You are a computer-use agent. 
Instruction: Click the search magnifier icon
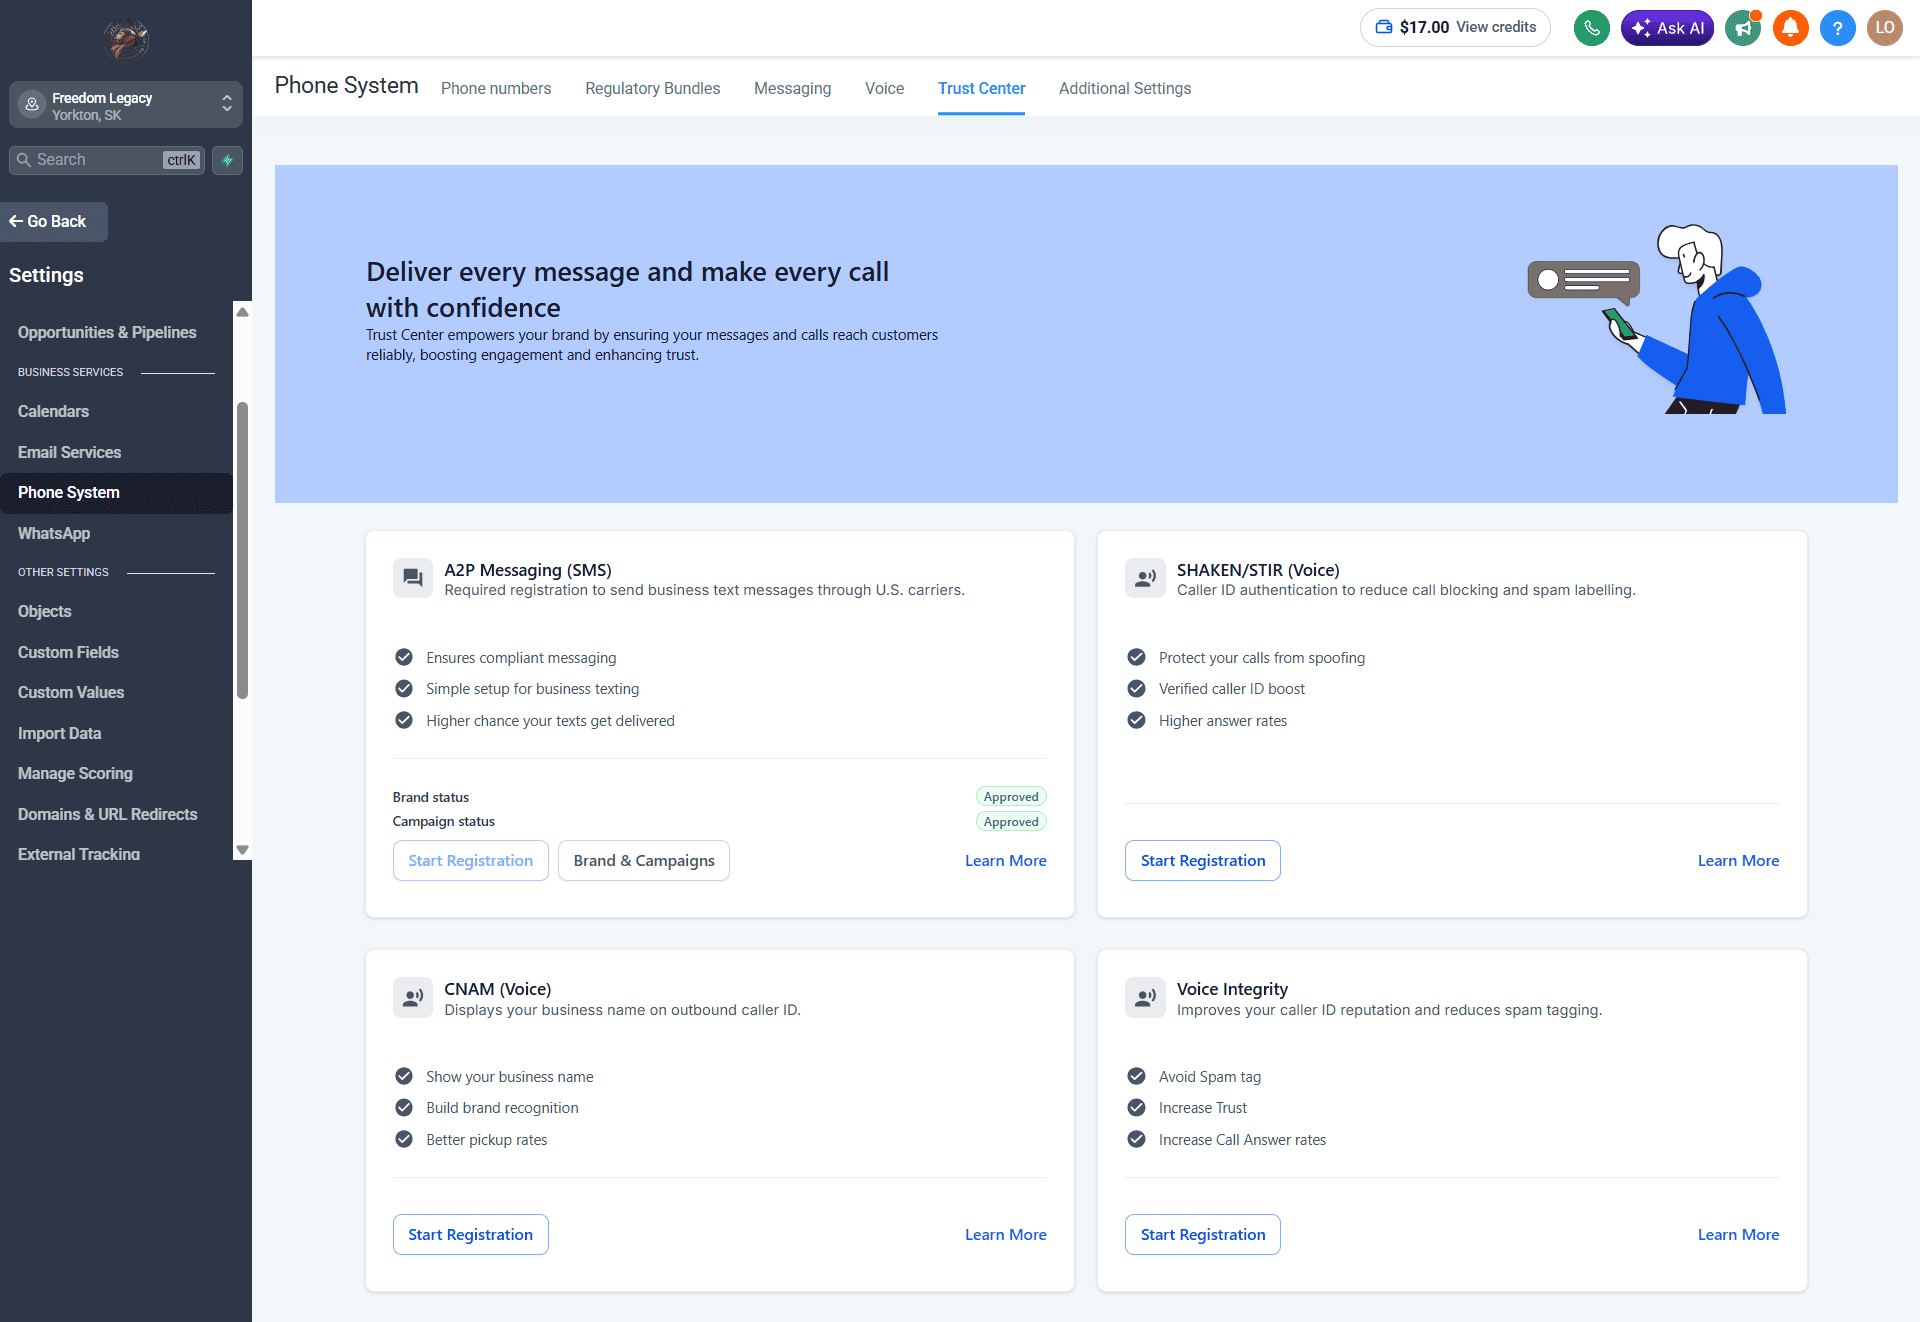[x=24, y=160]
